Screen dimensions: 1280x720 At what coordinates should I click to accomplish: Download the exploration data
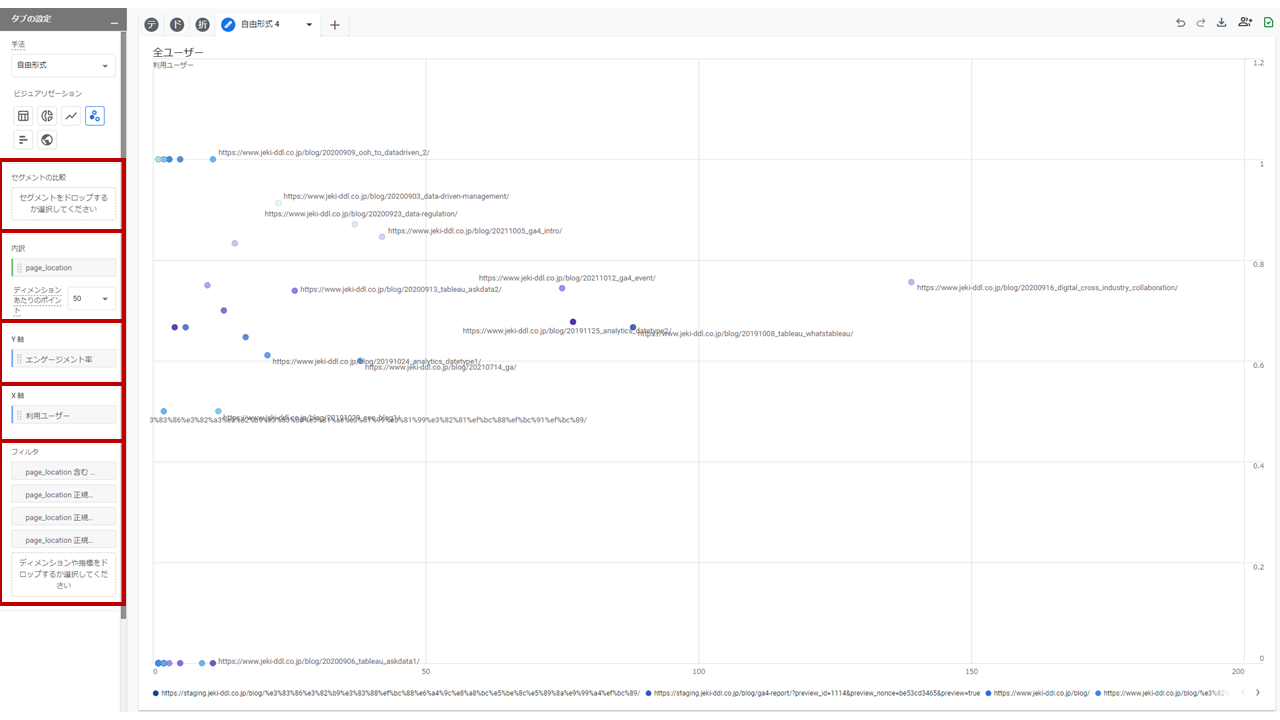(x=1221, y=23)
